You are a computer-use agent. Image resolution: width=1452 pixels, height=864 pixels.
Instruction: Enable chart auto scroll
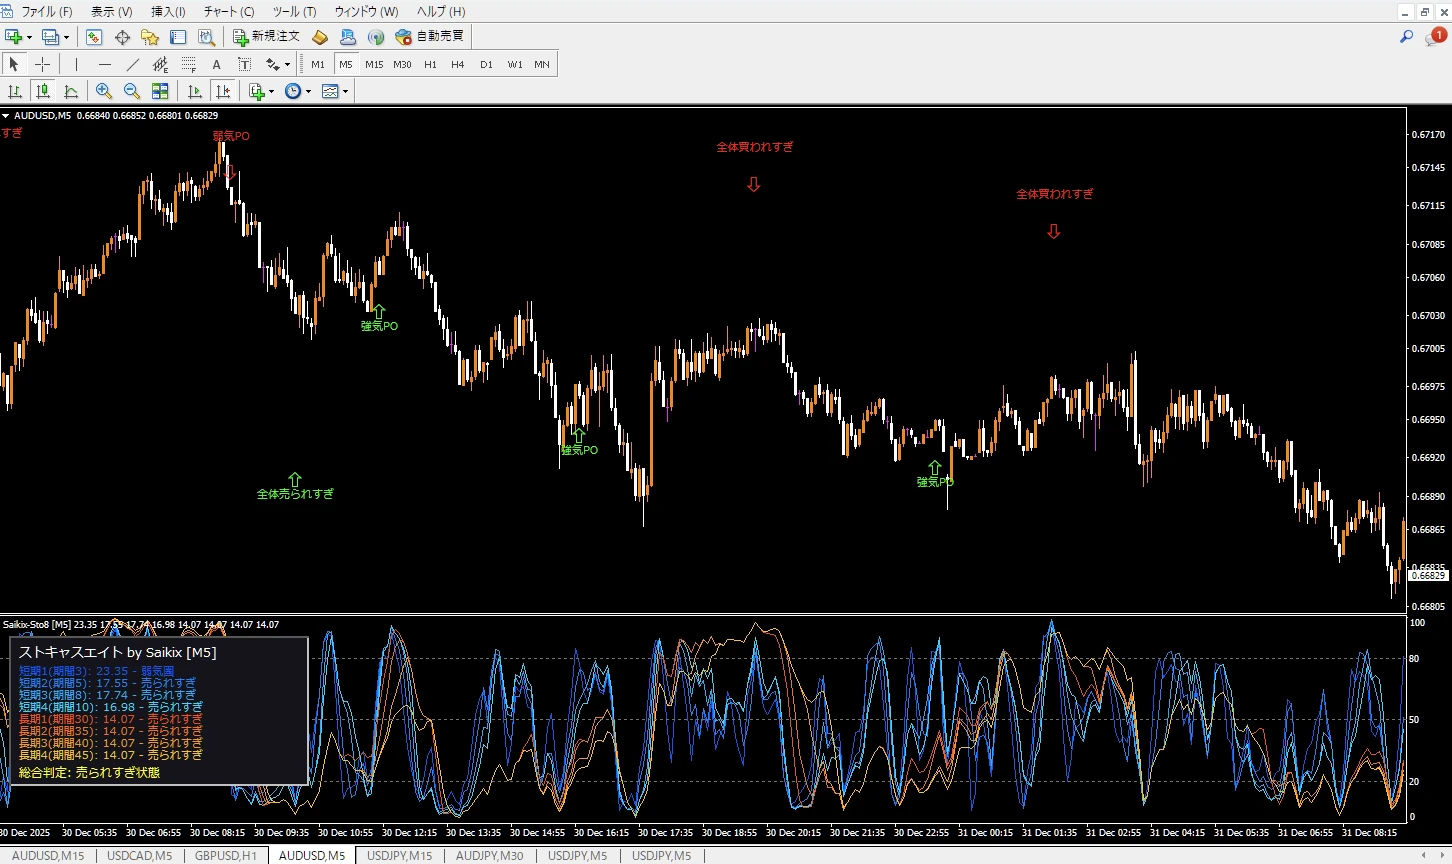click(195, 91)
